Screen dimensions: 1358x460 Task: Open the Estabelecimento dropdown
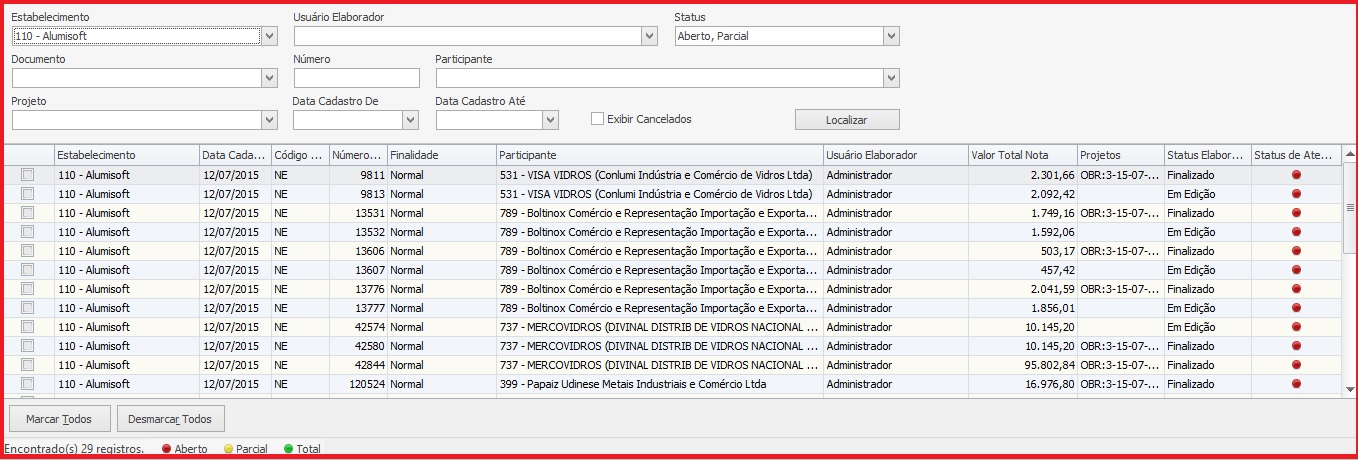point(269,36)
